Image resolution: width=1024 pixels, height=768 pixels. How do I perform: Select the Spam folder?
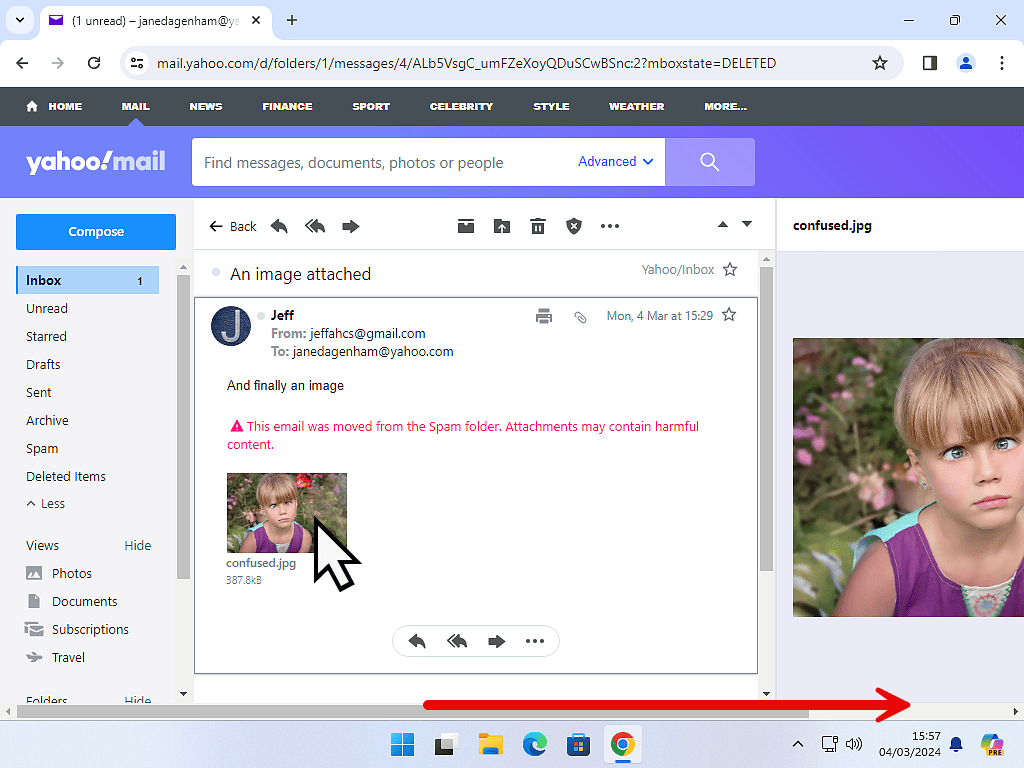click(x=42, y=449)
